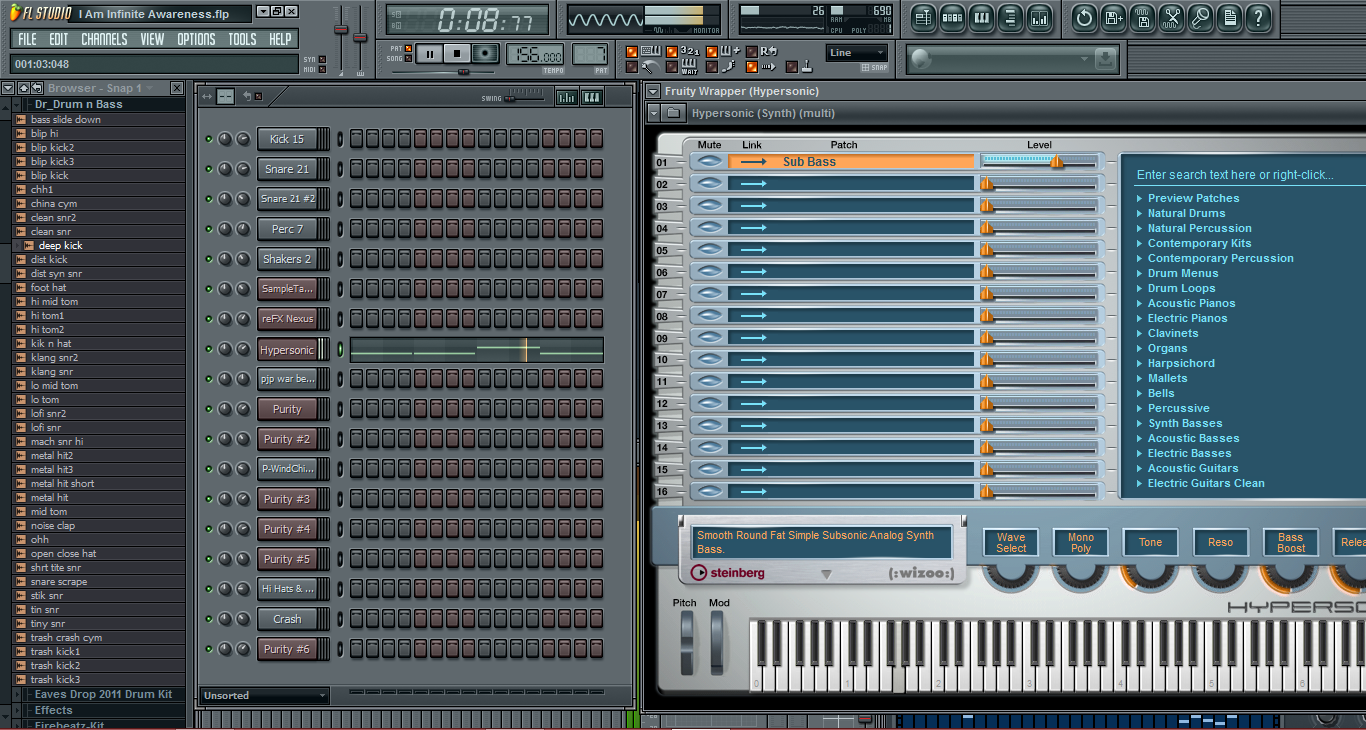Open the OPTIONS menu
The image size is (1366, 730).
196,39
